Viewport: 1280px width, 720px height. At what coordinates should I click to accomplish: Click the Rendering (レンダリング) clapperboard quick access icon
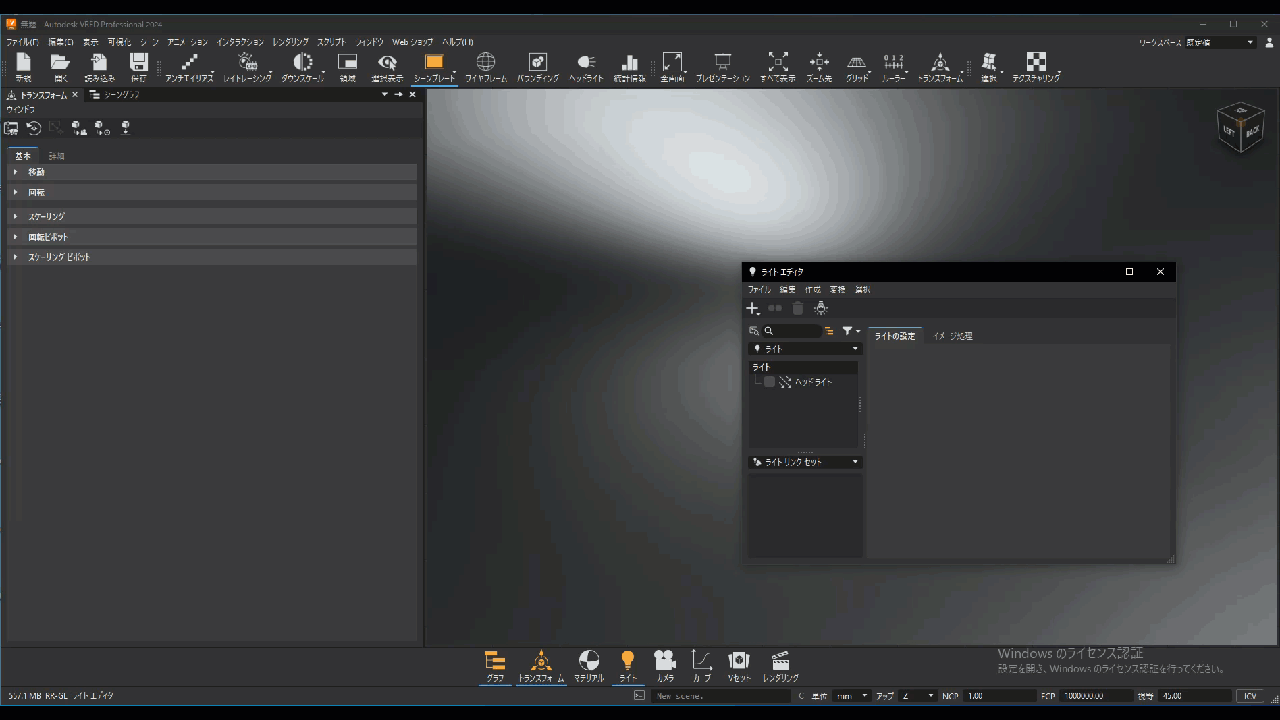[x=781, y=666]
